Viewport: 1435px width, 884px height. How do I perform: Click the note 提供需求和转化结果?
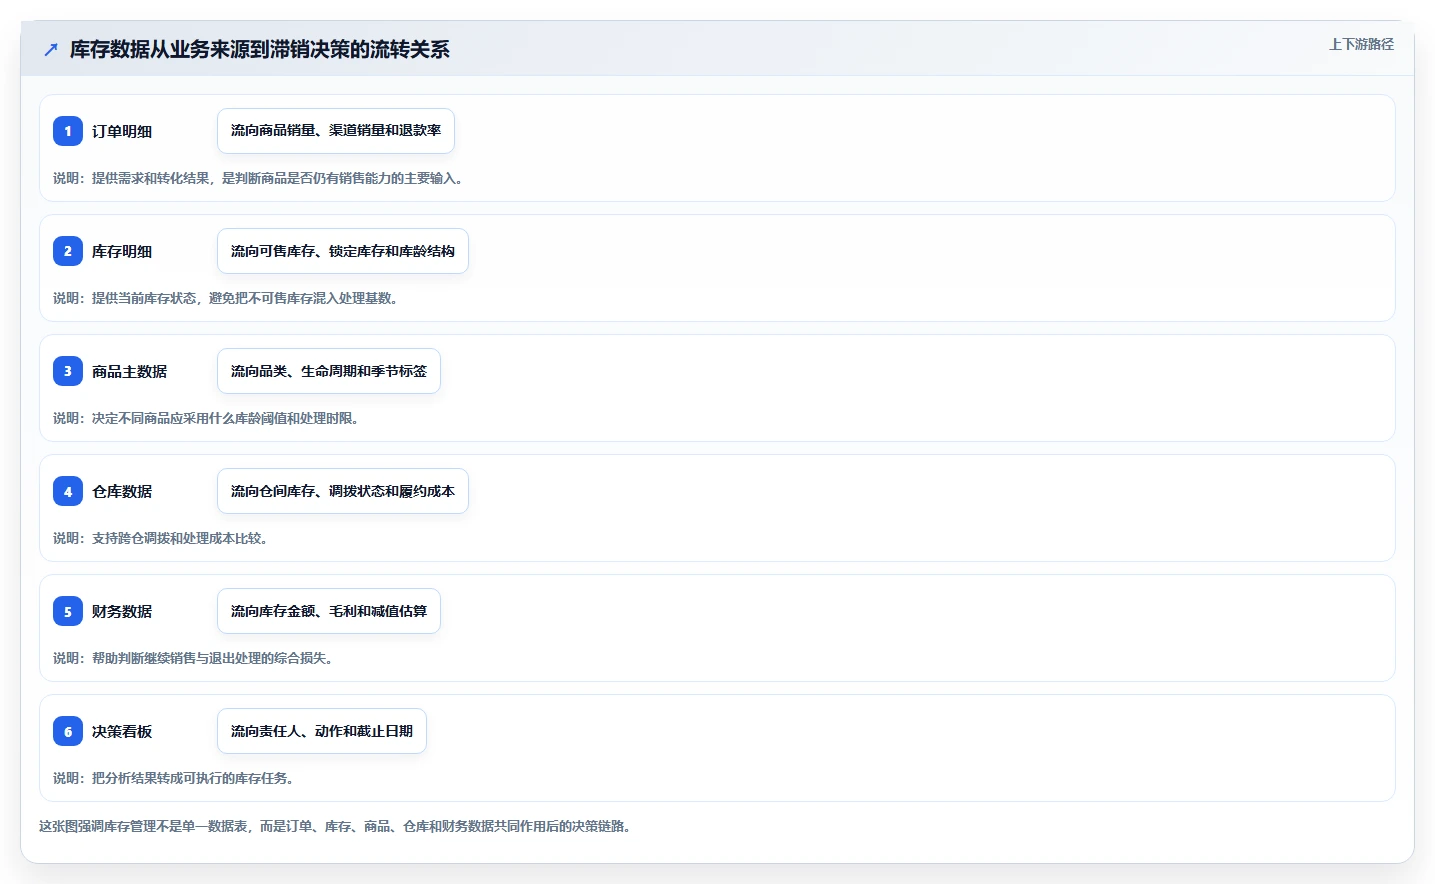tap(258, 178)
